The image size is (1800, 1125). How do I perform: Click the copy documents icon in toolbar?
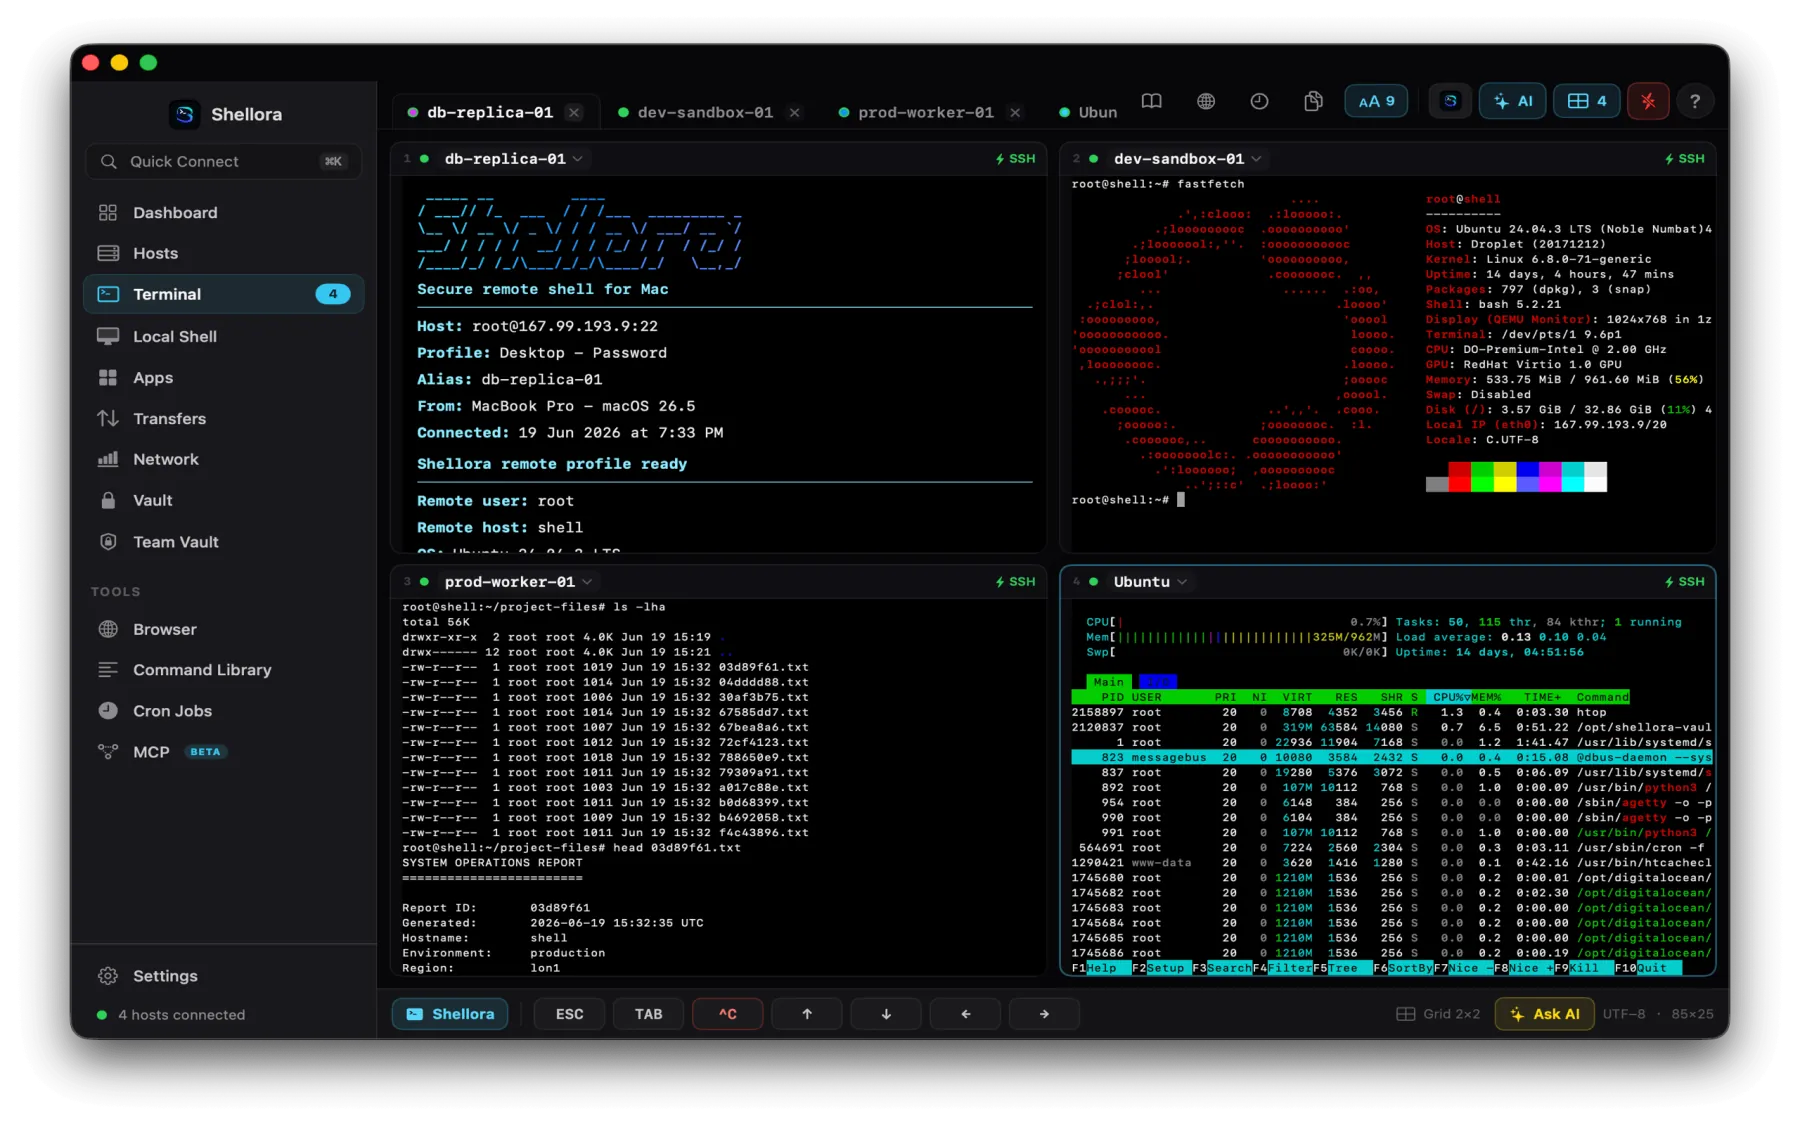click(x=1313, y=101)
